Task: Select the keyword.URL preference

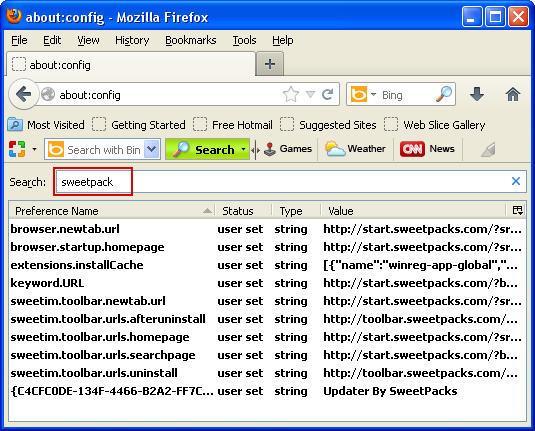Action: 267,283
